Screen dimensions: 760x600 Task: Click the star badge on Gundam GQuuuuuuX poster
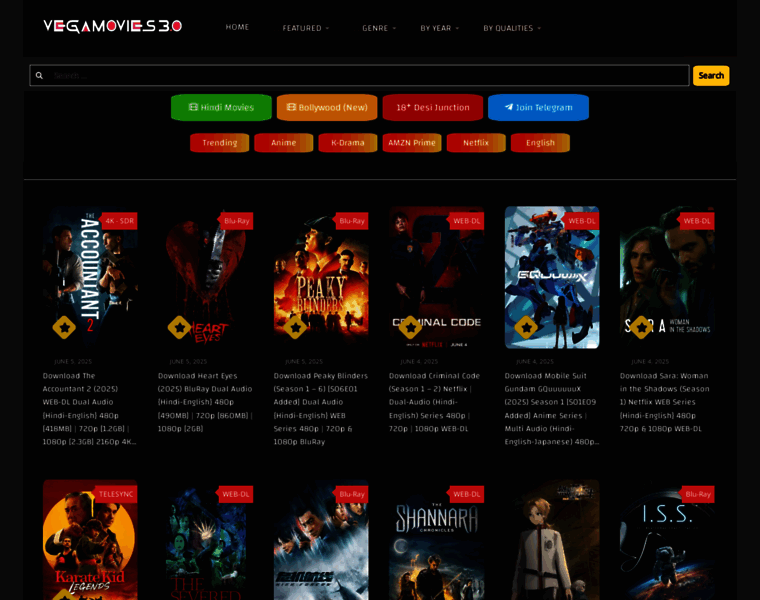click(526, 327)
